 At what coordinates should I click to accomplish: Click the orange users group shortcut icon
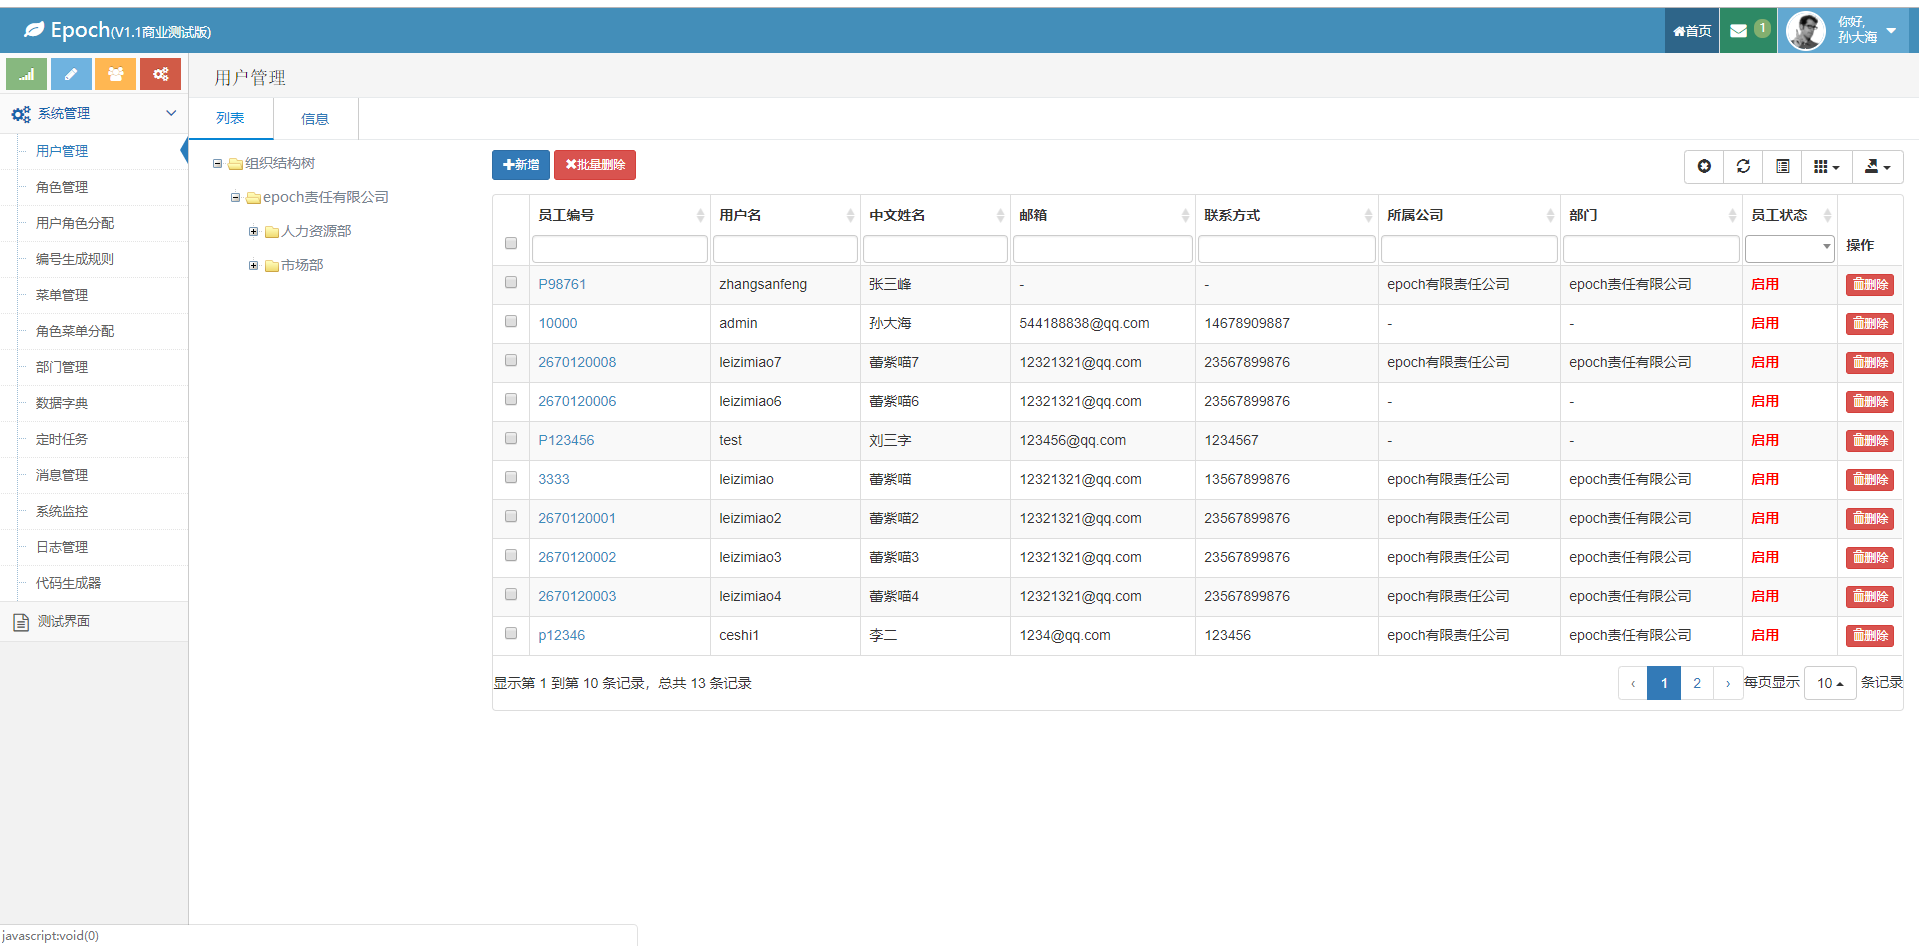pyautogui.click(x=116, y=74)
